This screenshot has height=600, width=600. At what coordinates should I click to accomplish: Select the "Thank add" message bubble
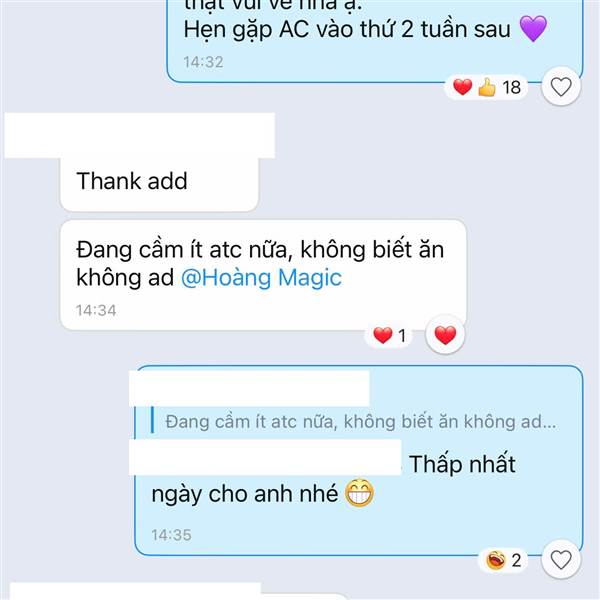coord(159,184)
